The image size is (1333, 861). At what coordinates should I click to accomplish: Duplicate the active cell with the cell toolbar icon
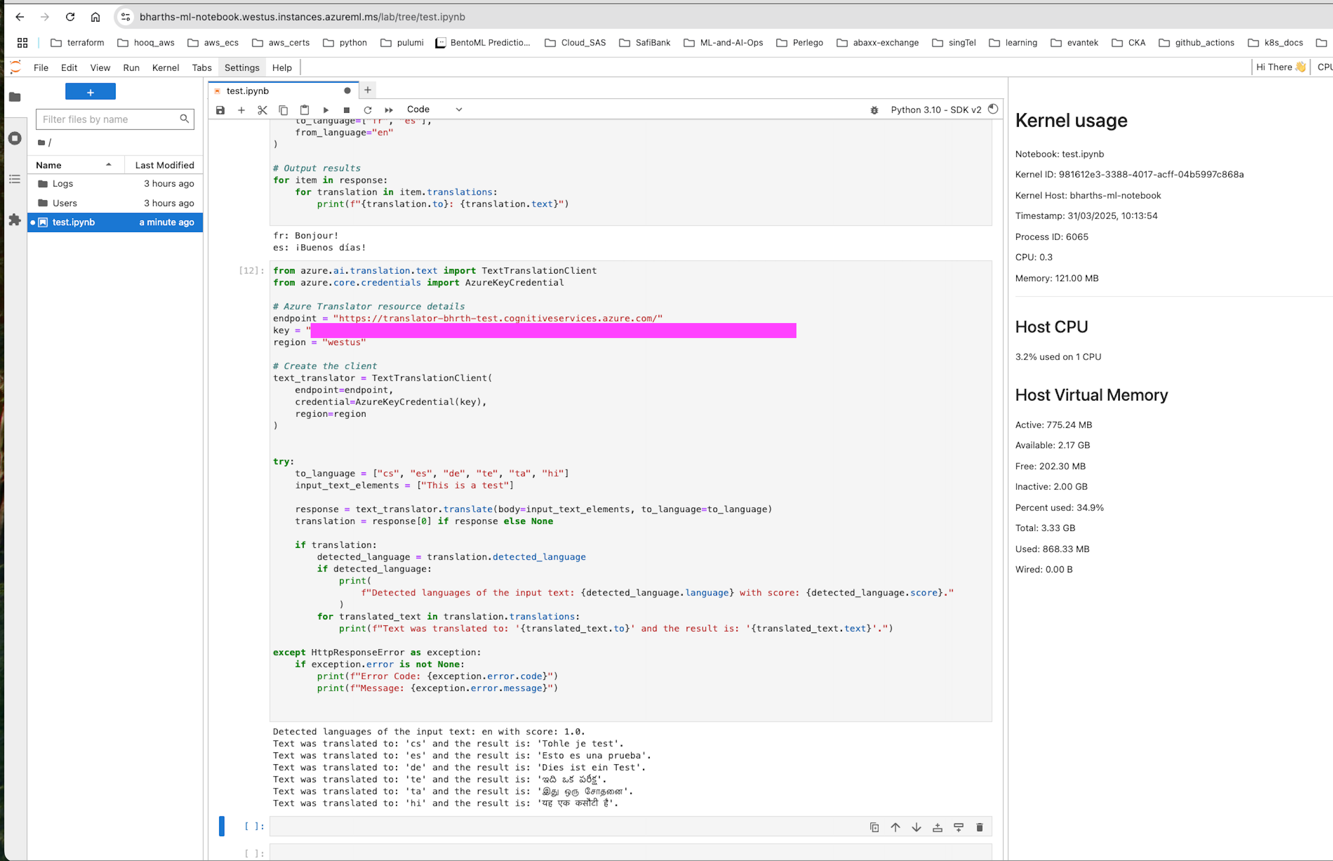pyautogui.click(x=874, y=828)
